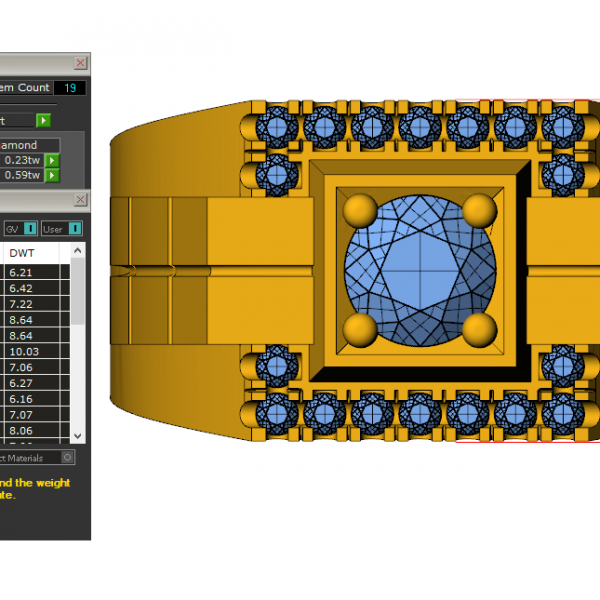
Task: Click the round button beside Materials
Action: (67, 457)
